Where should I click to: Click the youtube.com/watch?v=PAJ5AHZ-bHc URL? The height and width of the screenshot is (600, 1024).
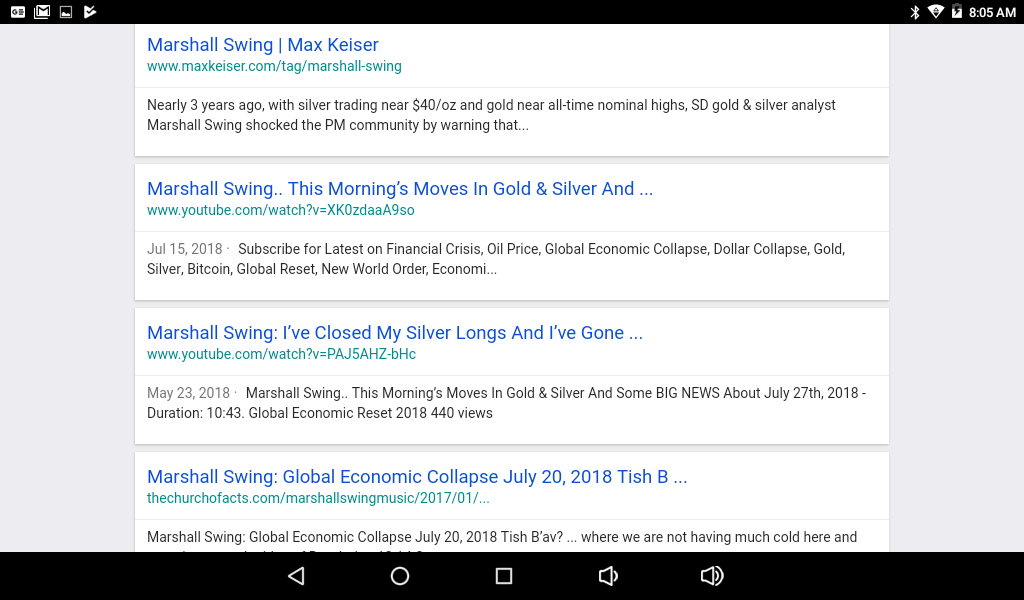(281, 354)
